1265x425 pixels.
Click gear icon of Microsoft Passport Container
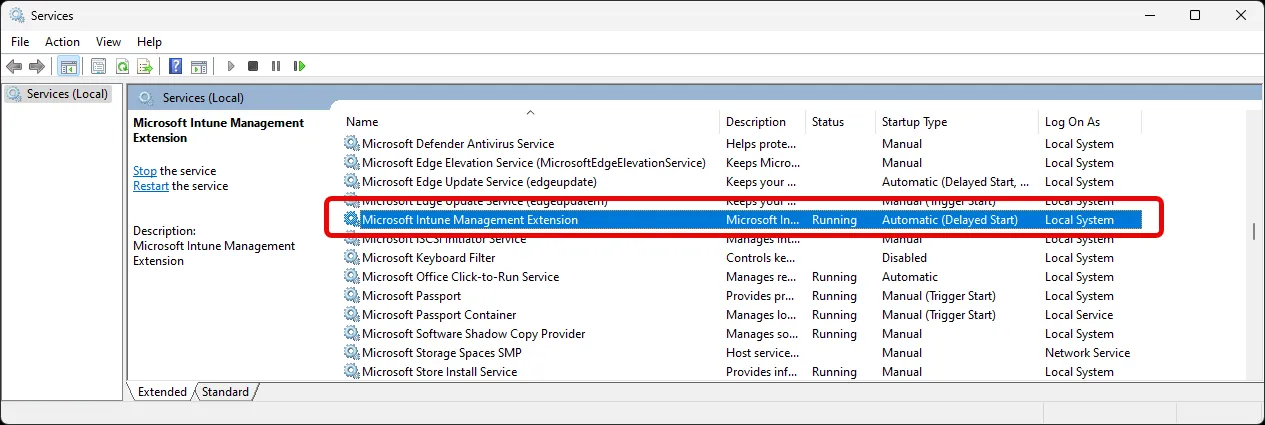pyautogui.click(x=352, y=315)
